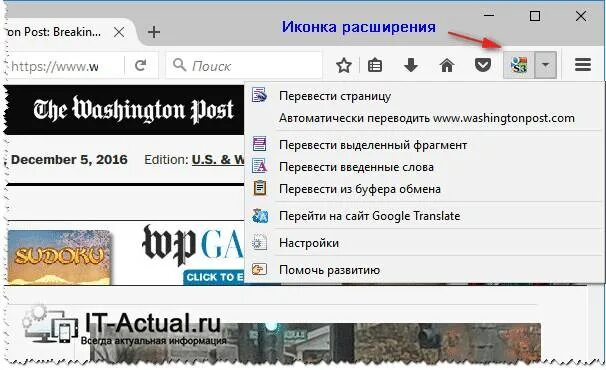Viewport: 606px width, 370px height.
Task: Choose Перевести из буфера обмена
Action: (x=424, y=189)
